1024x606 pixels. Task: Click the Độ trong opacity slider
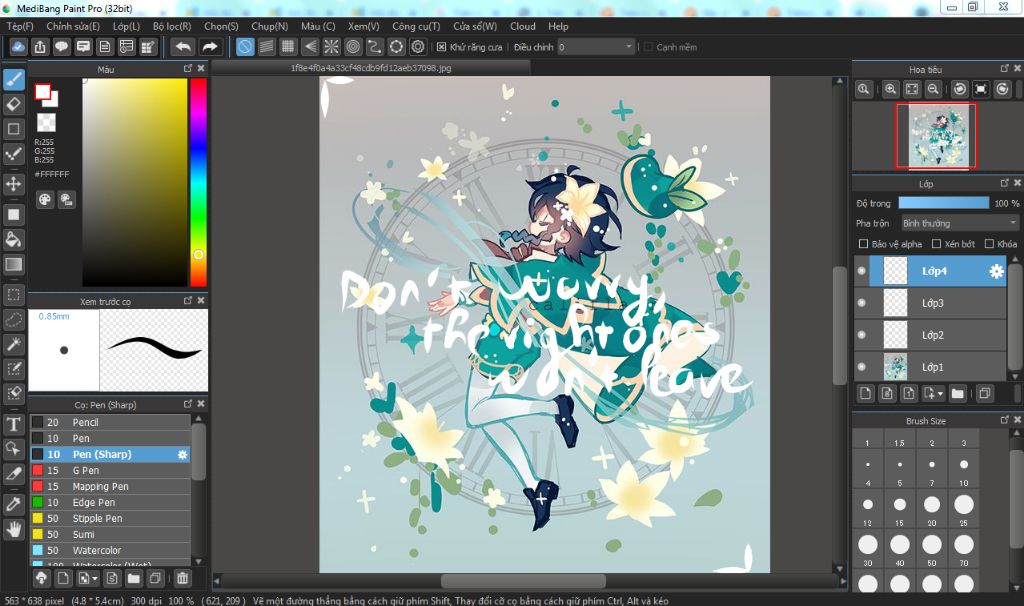pos(944,203)
